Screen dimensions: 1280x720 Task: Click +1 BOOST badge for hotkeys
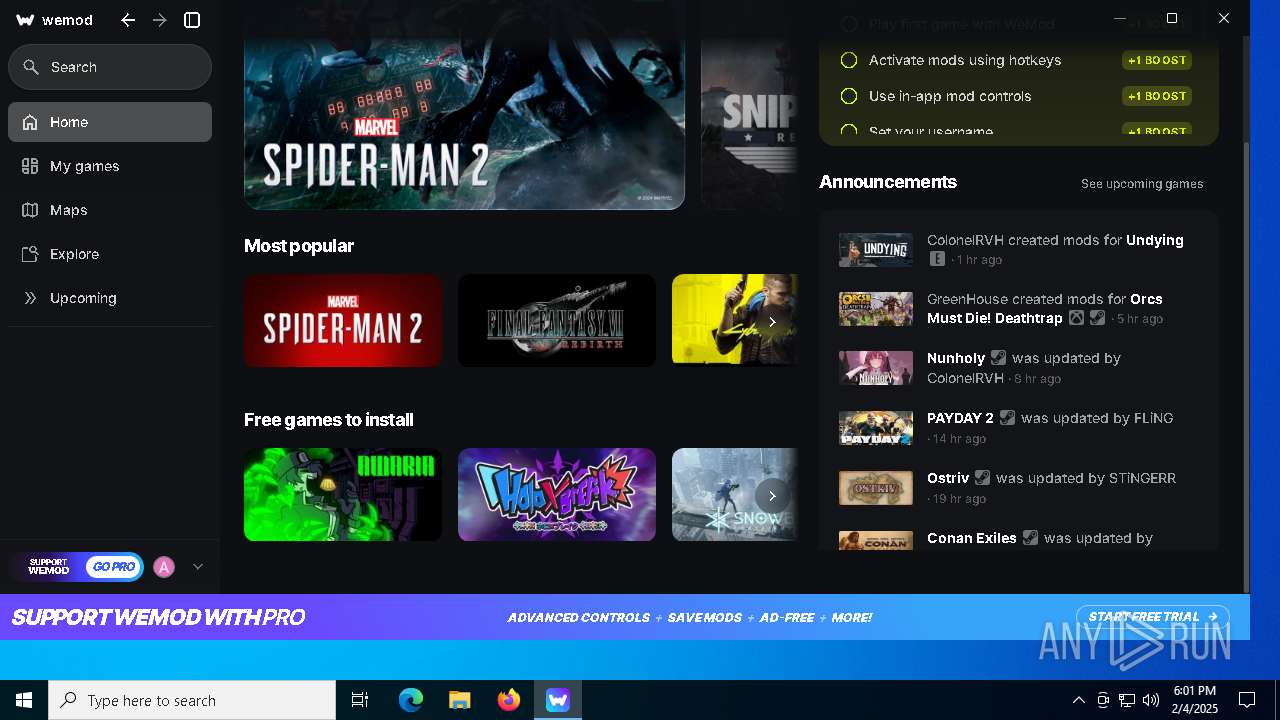tap(1157, 60)
